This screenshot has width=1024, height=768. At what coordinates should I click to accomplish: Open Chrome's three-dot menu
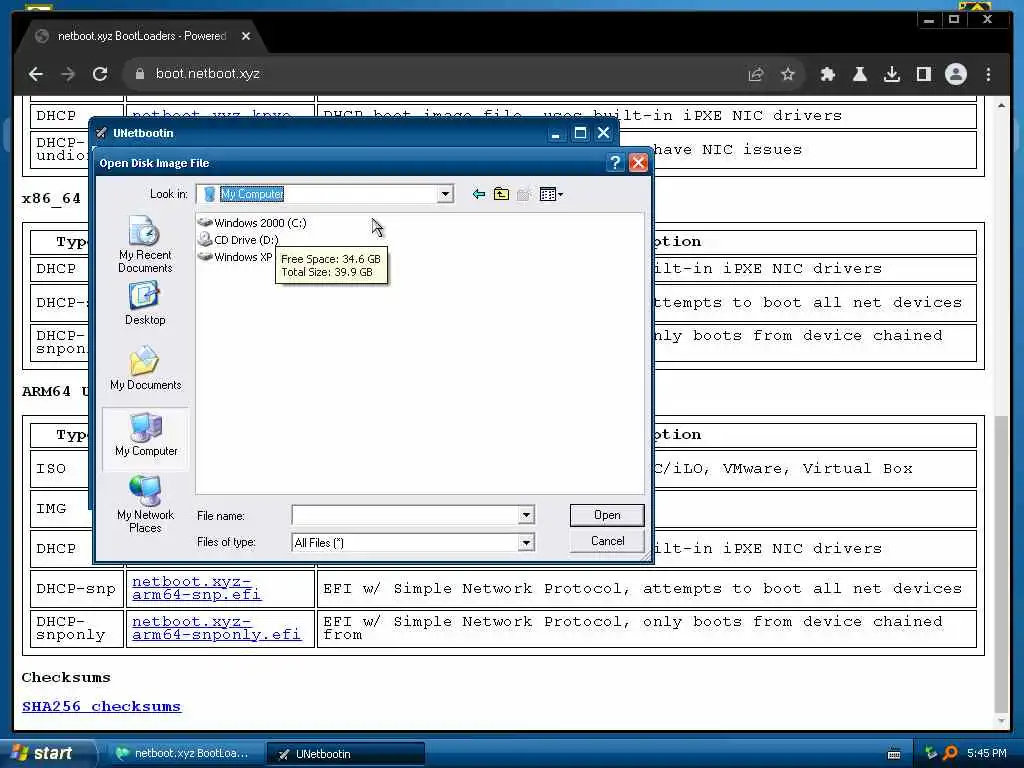click(988, 74)
